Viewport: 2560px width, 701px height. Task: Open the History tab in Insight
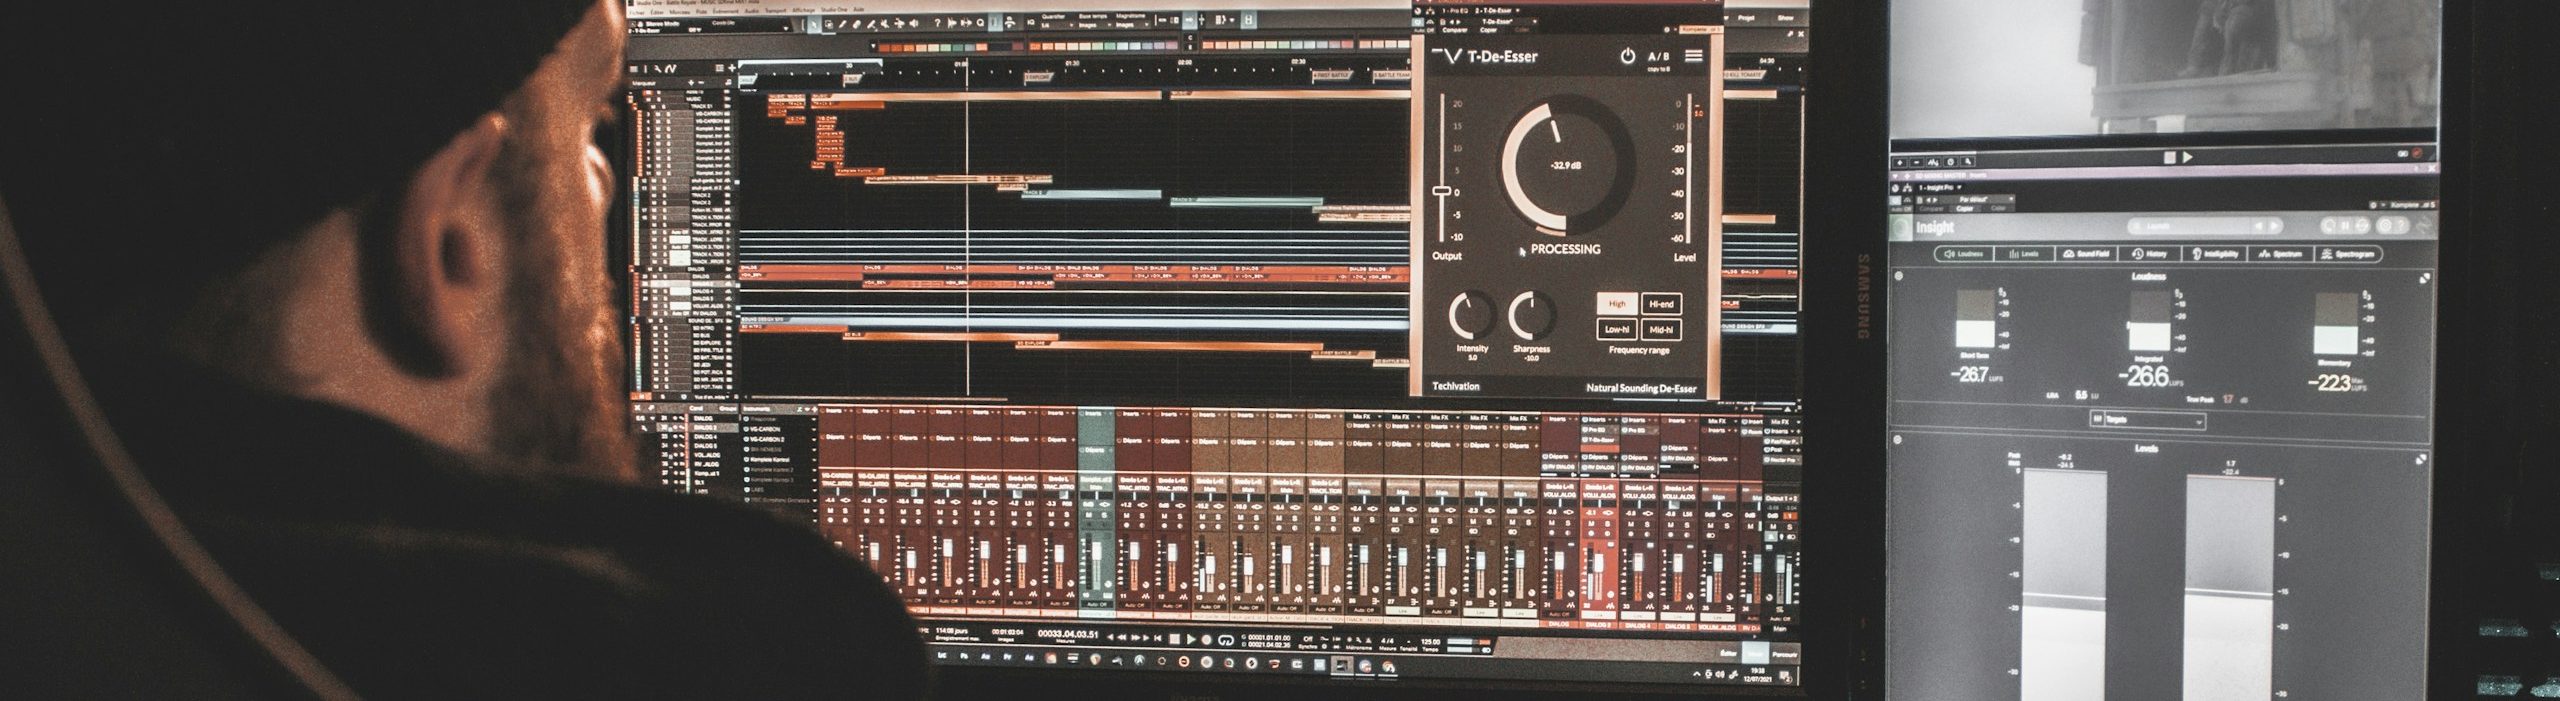pos(2149,254)
